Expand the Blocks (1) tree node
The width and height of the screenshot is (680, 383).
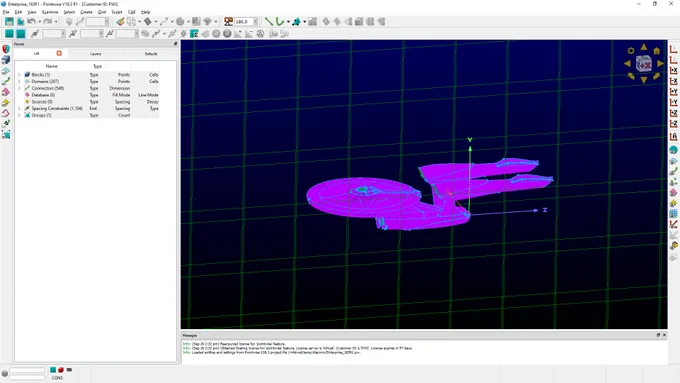point(19,75)
